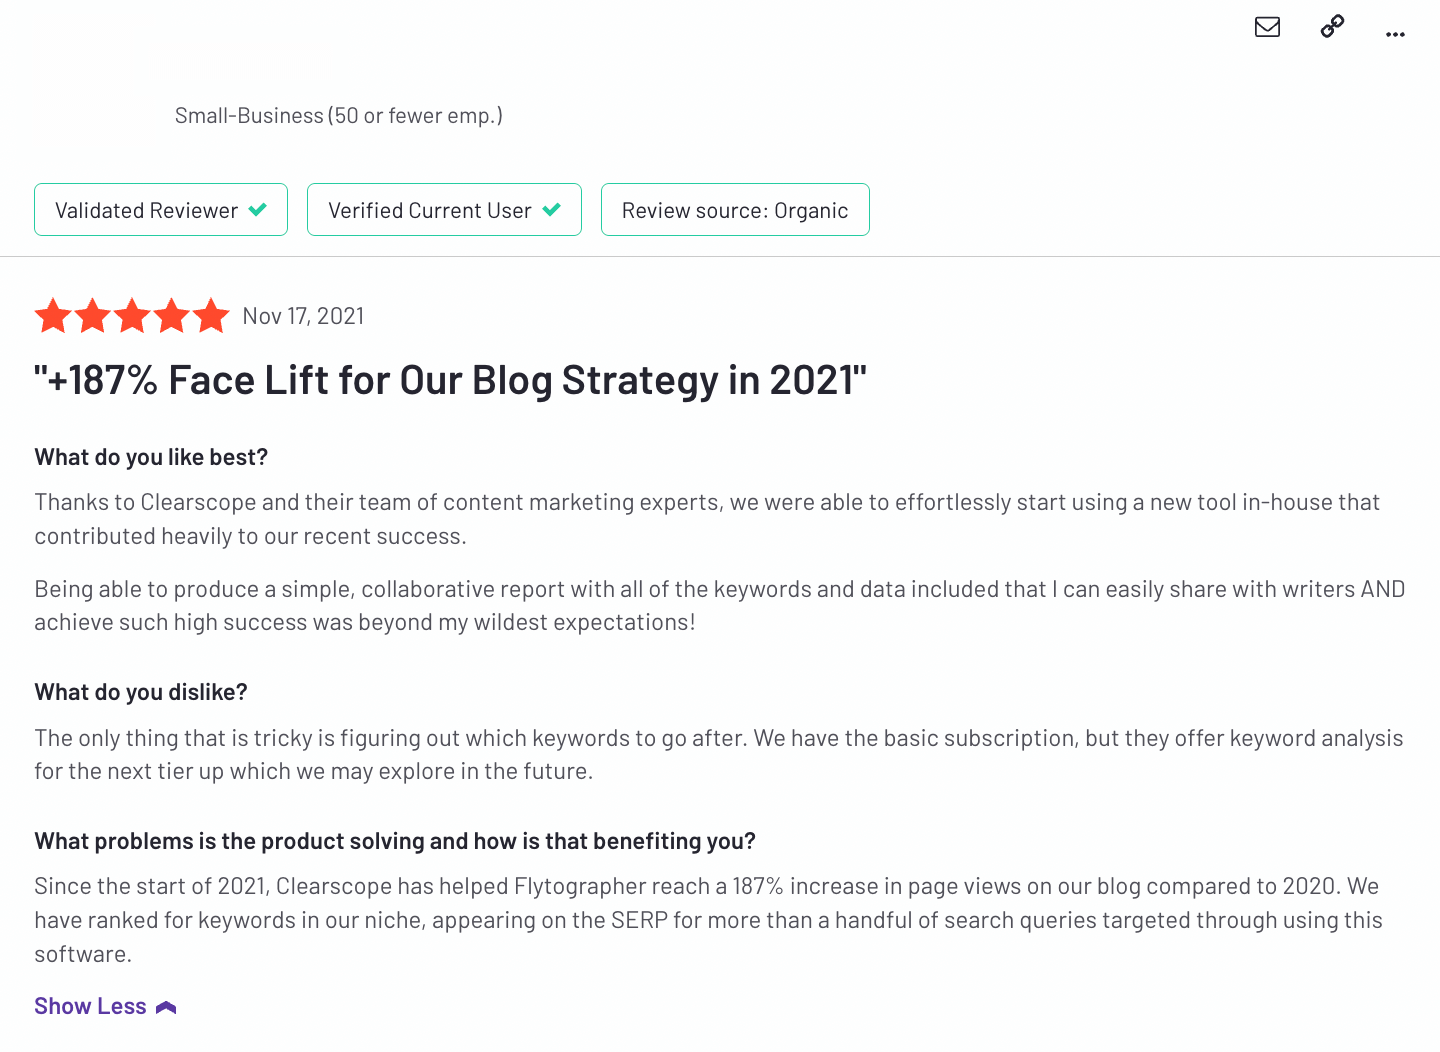Click the first rating star
Screen dimensions: 1440x1052
[x=53, y=316]
